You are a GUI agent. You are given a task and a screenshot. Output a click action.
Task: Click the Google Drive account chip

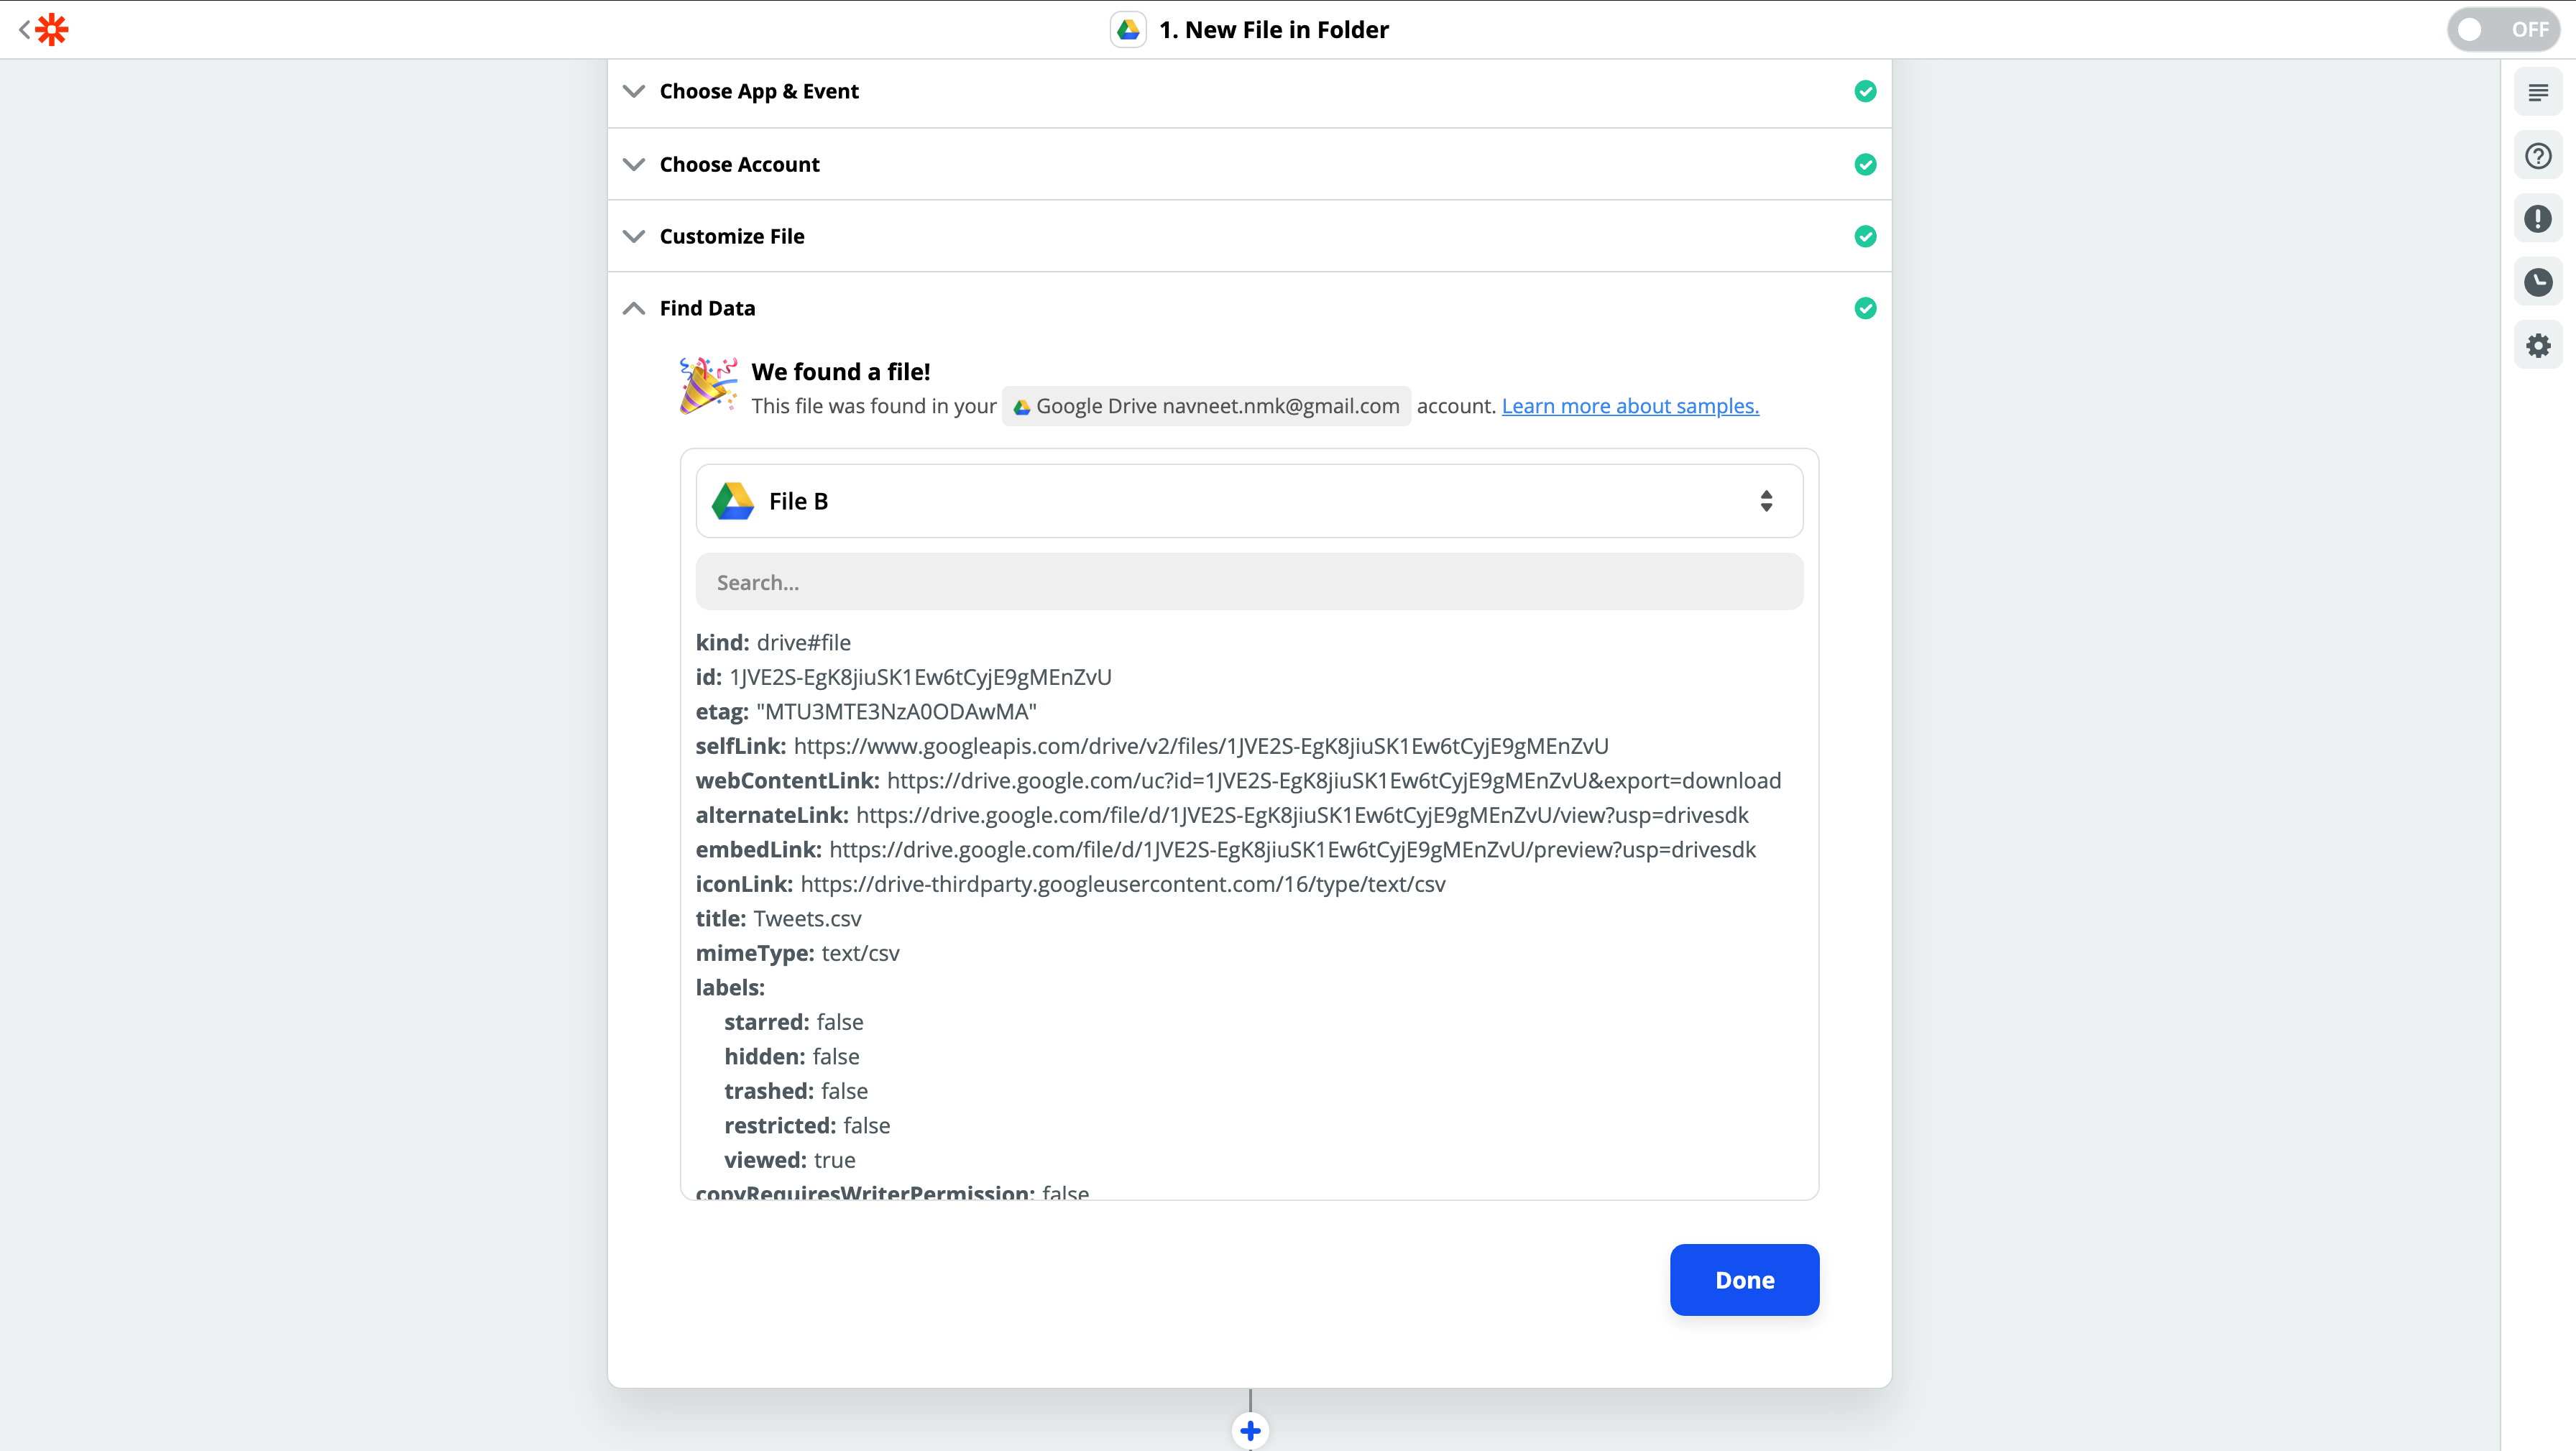coord(1206,406)
